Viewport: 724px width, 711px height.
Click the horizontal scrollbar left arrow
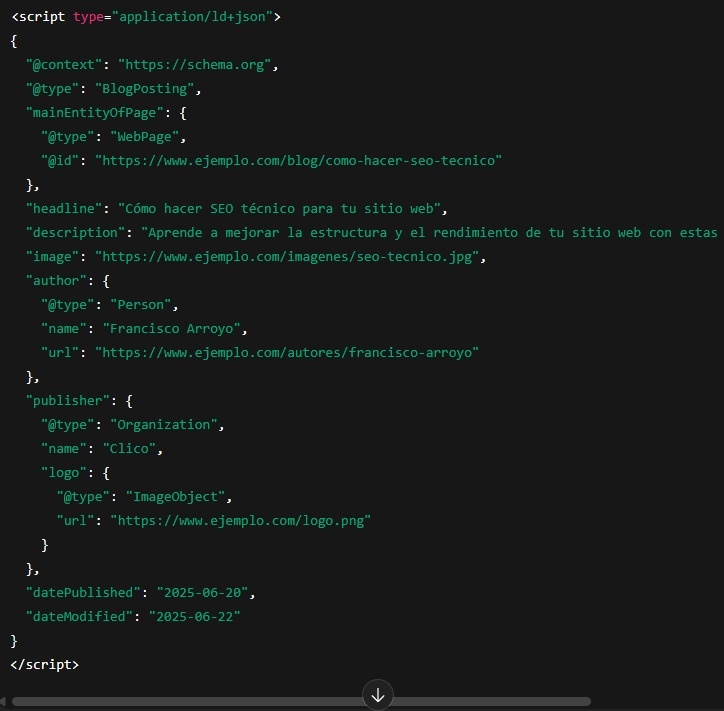pyautogui.click(x=3, y=702)
